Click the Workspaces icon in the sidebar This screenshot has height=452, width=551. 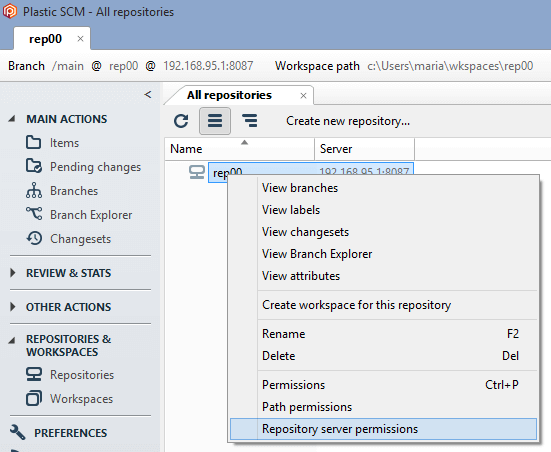tap(34, 398)
